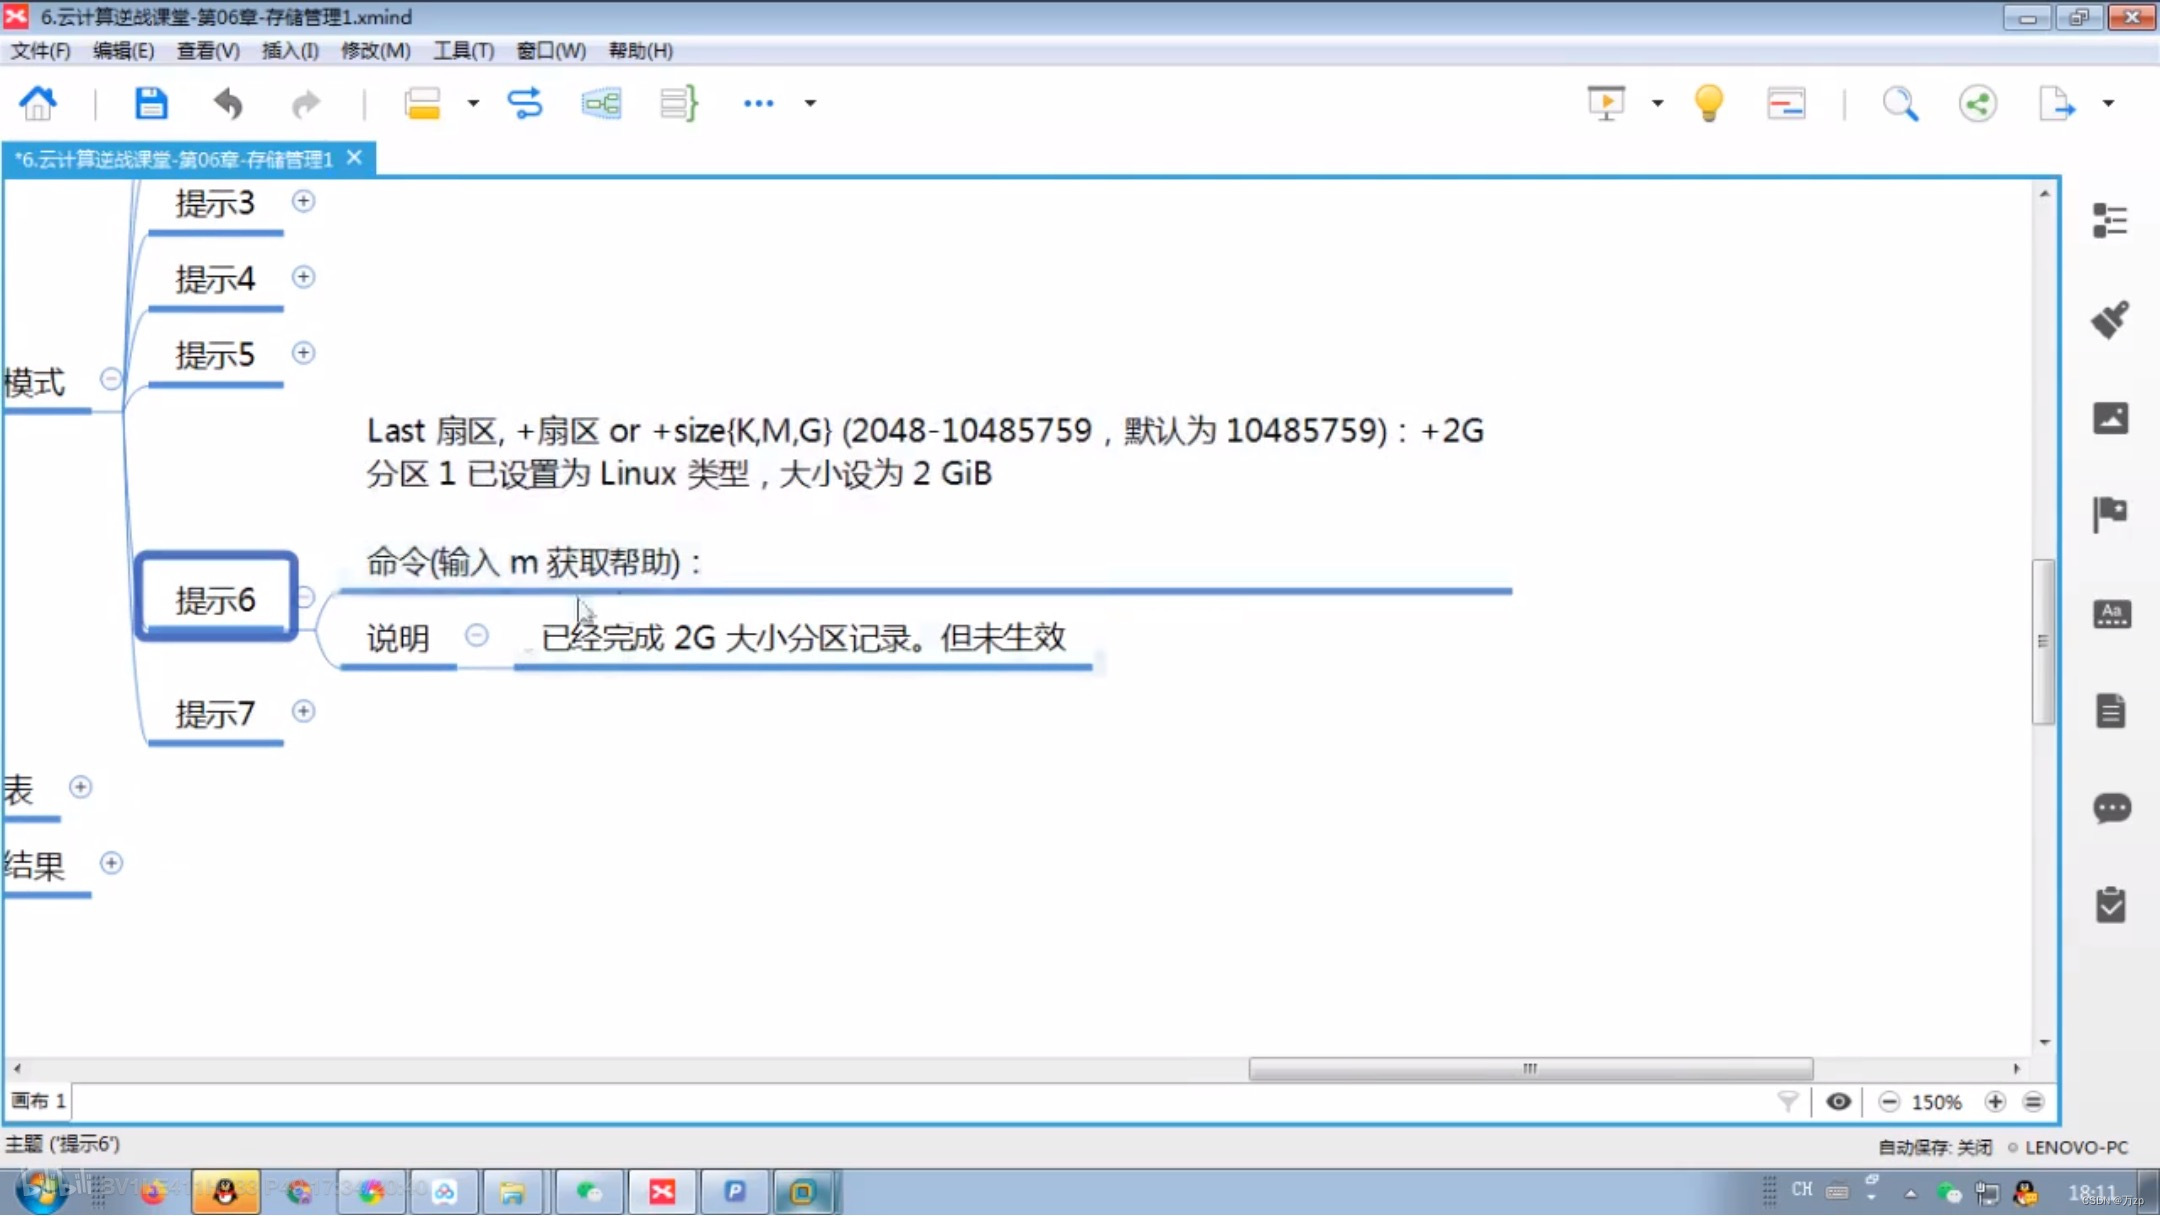The height and width of the screenshot is (1216, 2160).
Task: Click the Redo icon in toolbar
Action: point(304,102)
